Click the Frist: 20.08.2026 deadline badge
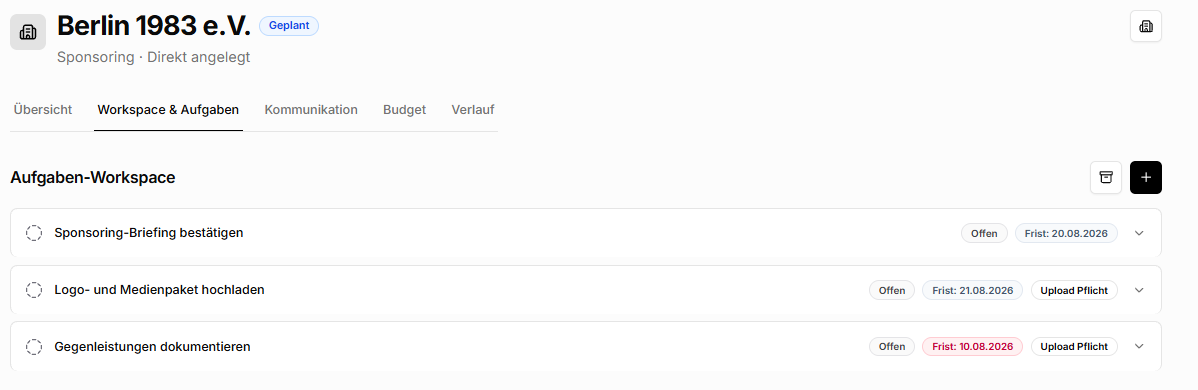Viewport: 1198px width, 390px height. [1066, 232]
